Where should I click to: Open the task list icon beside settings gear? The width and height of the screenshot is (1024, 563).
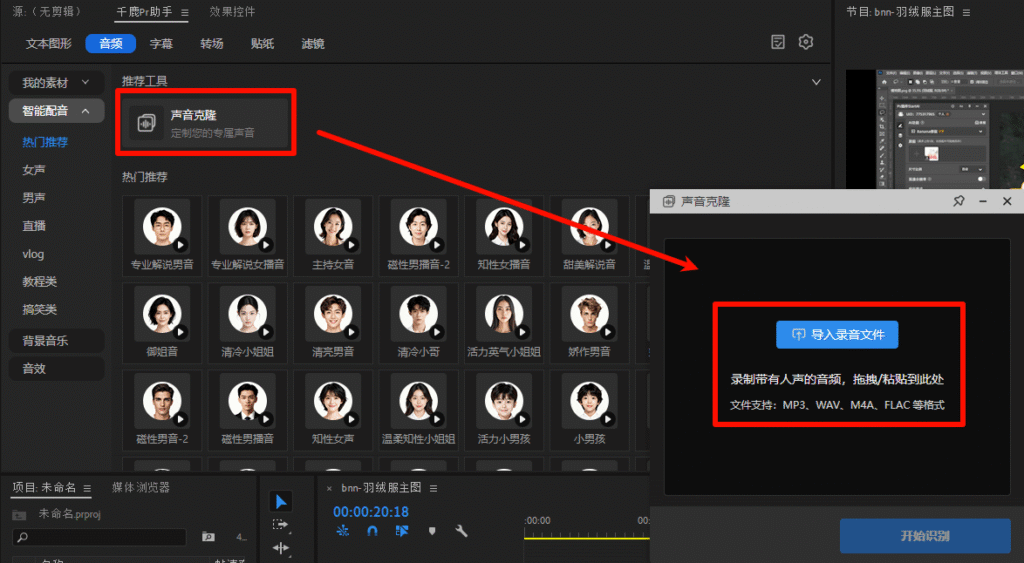(x=778, y=42)
